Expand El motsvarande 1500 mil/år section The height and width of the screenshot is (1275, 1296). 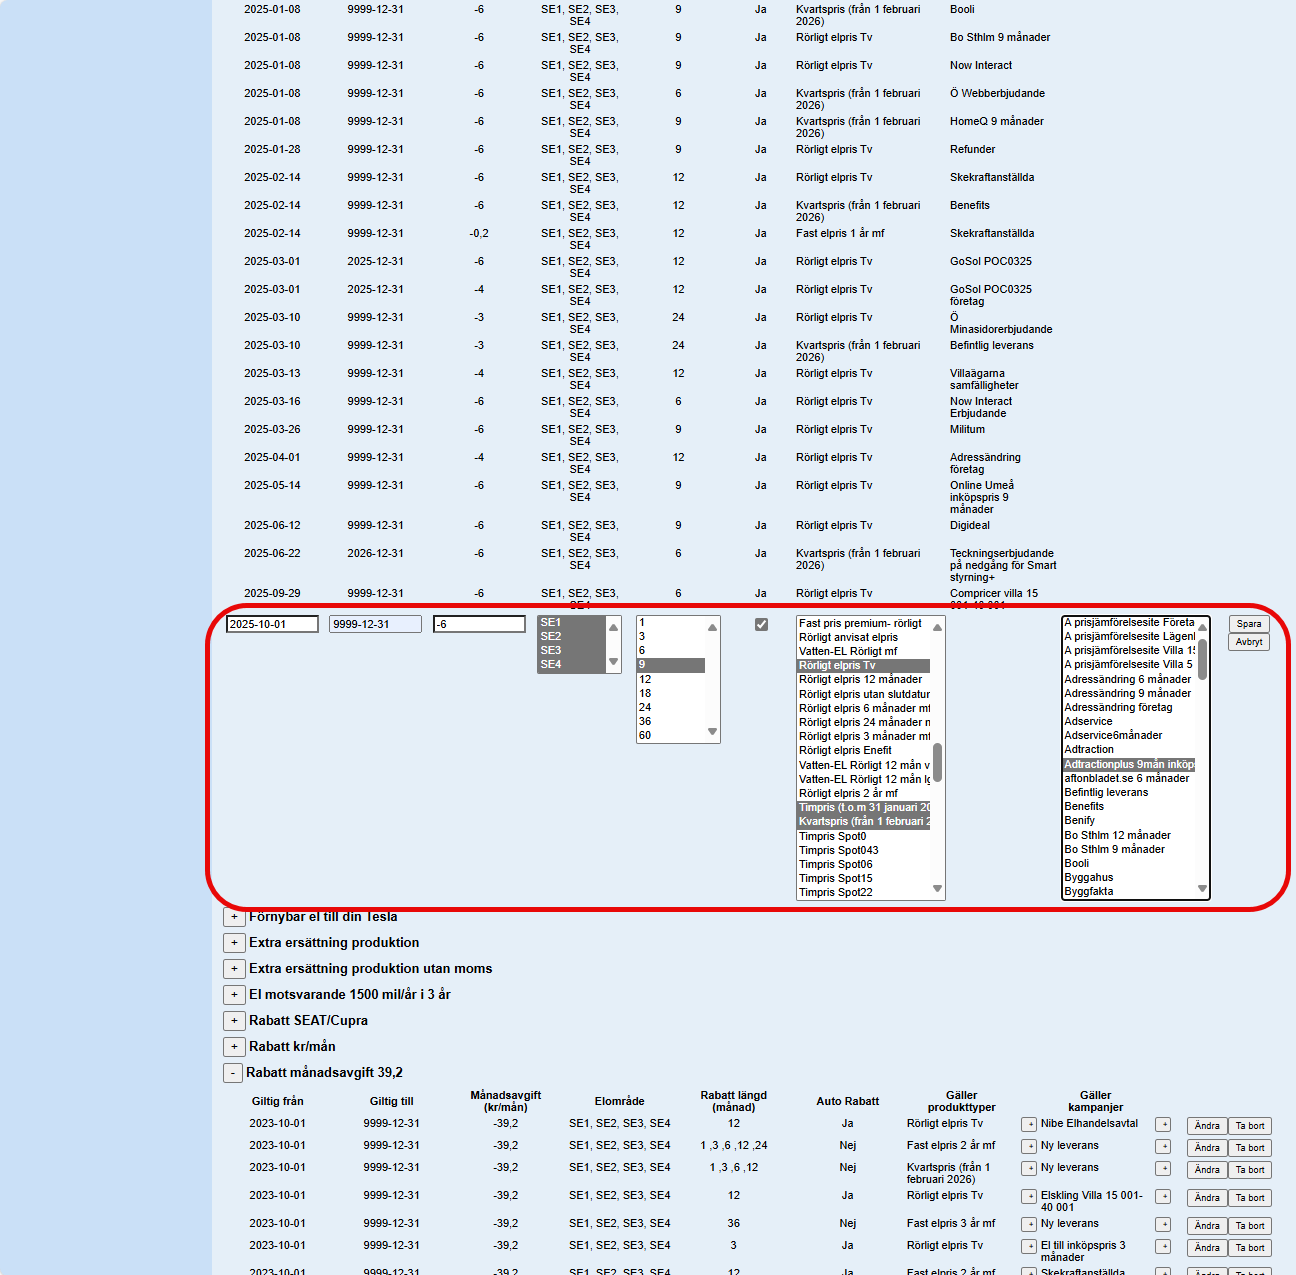[x=234, y=995]
